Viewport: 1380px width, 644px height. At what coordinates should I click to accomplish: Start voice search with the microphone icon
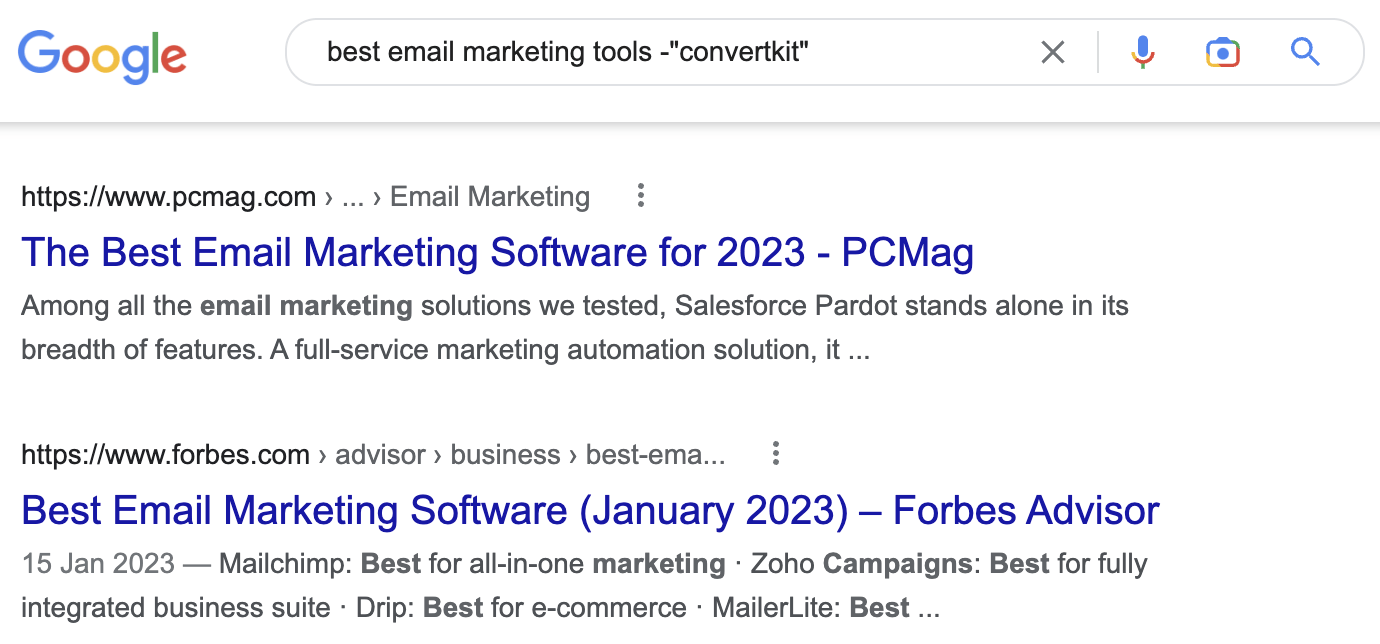click(1143, 52)
